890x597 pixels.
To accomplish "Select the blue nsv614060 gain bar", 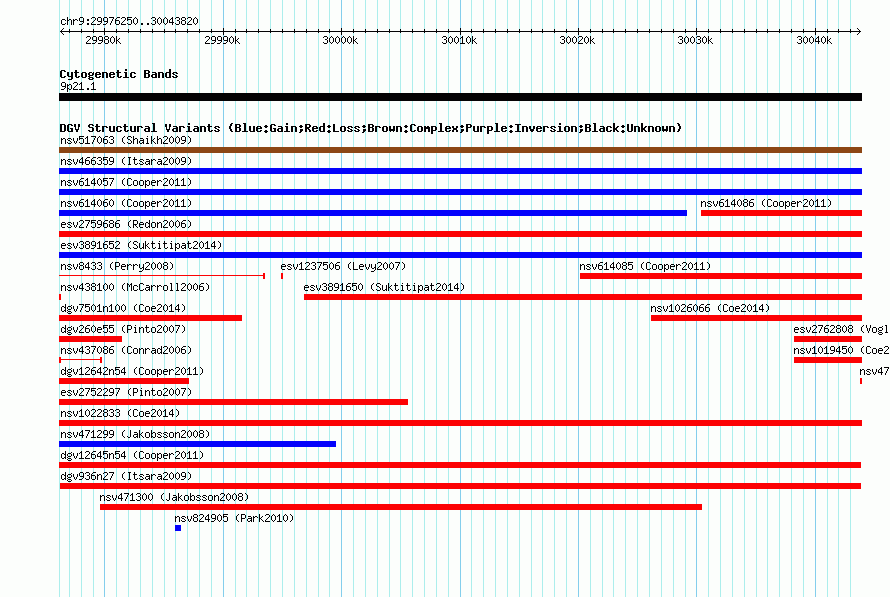I will 373,213.
